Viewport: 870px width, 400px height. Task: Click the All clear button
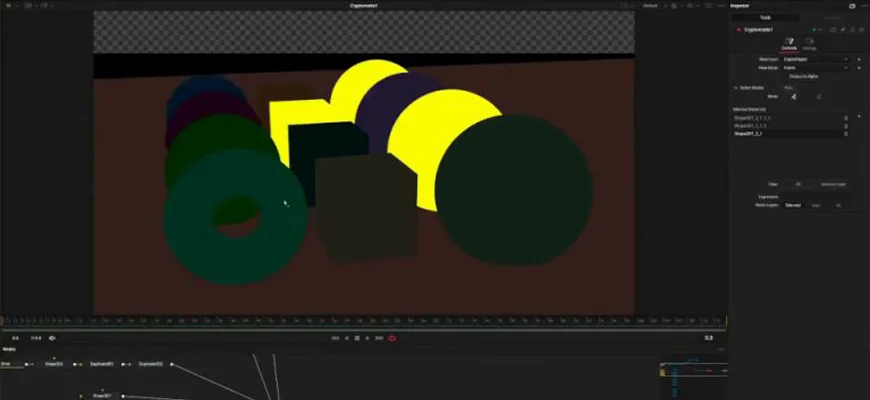tap(798, 184)
